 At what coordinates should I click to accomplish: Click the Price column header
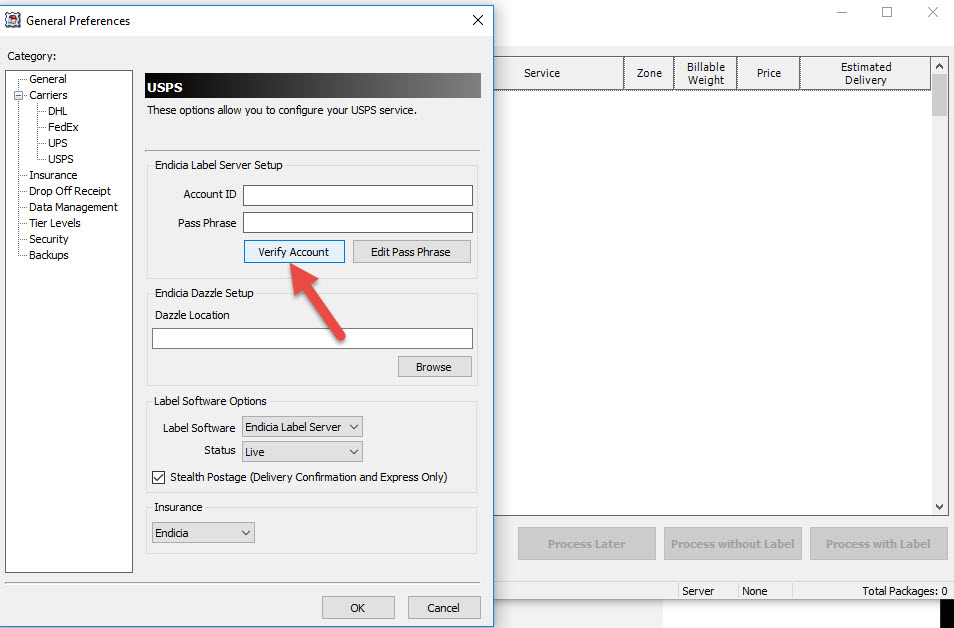(768, 73)
